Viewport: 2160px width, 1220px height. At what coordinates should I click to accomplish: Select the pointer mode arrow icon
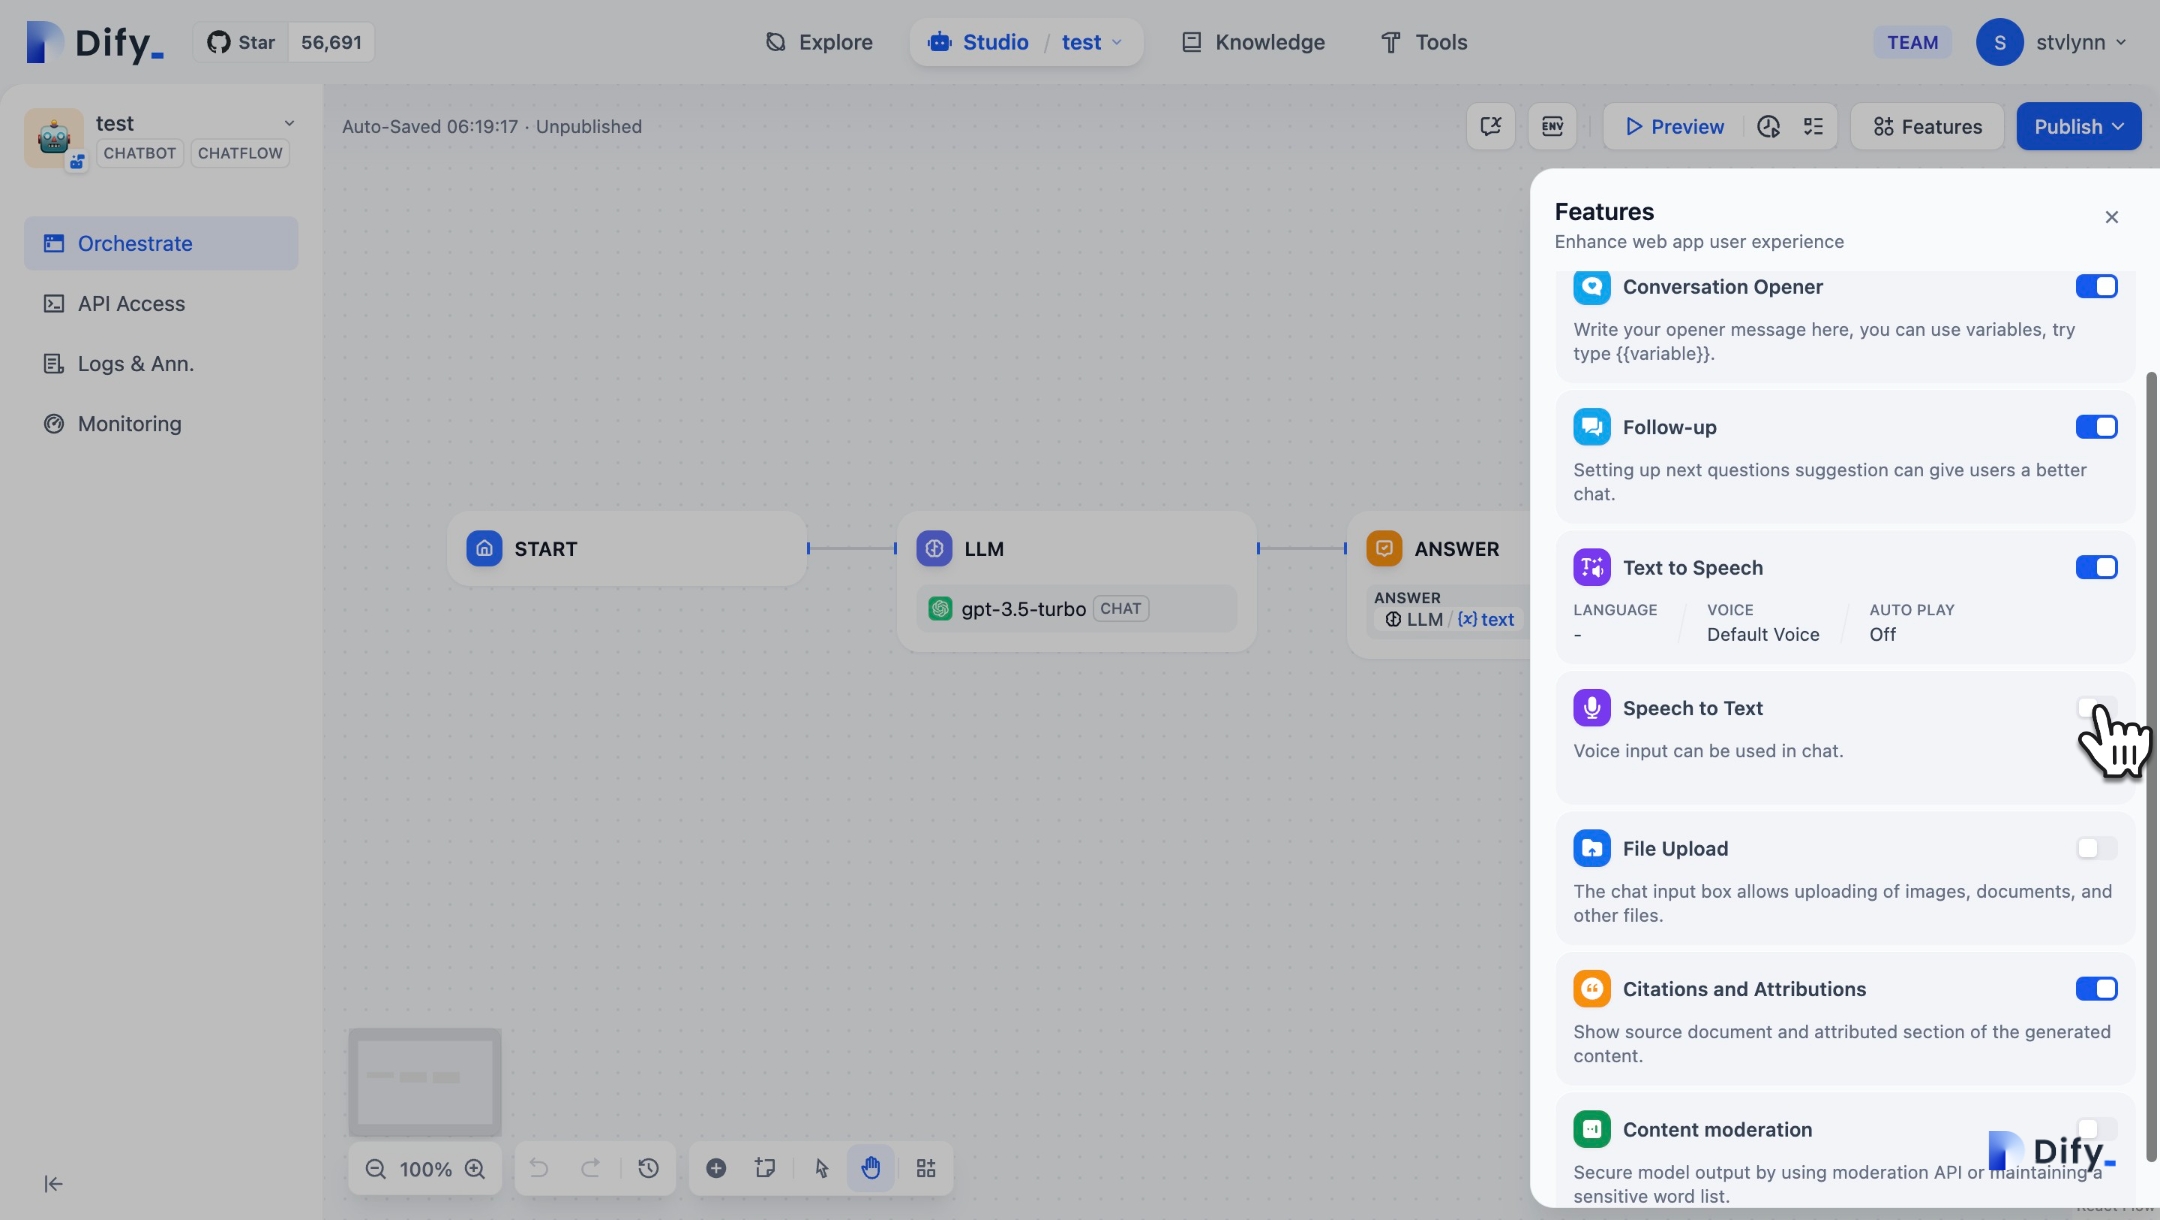click(822, 1168)
